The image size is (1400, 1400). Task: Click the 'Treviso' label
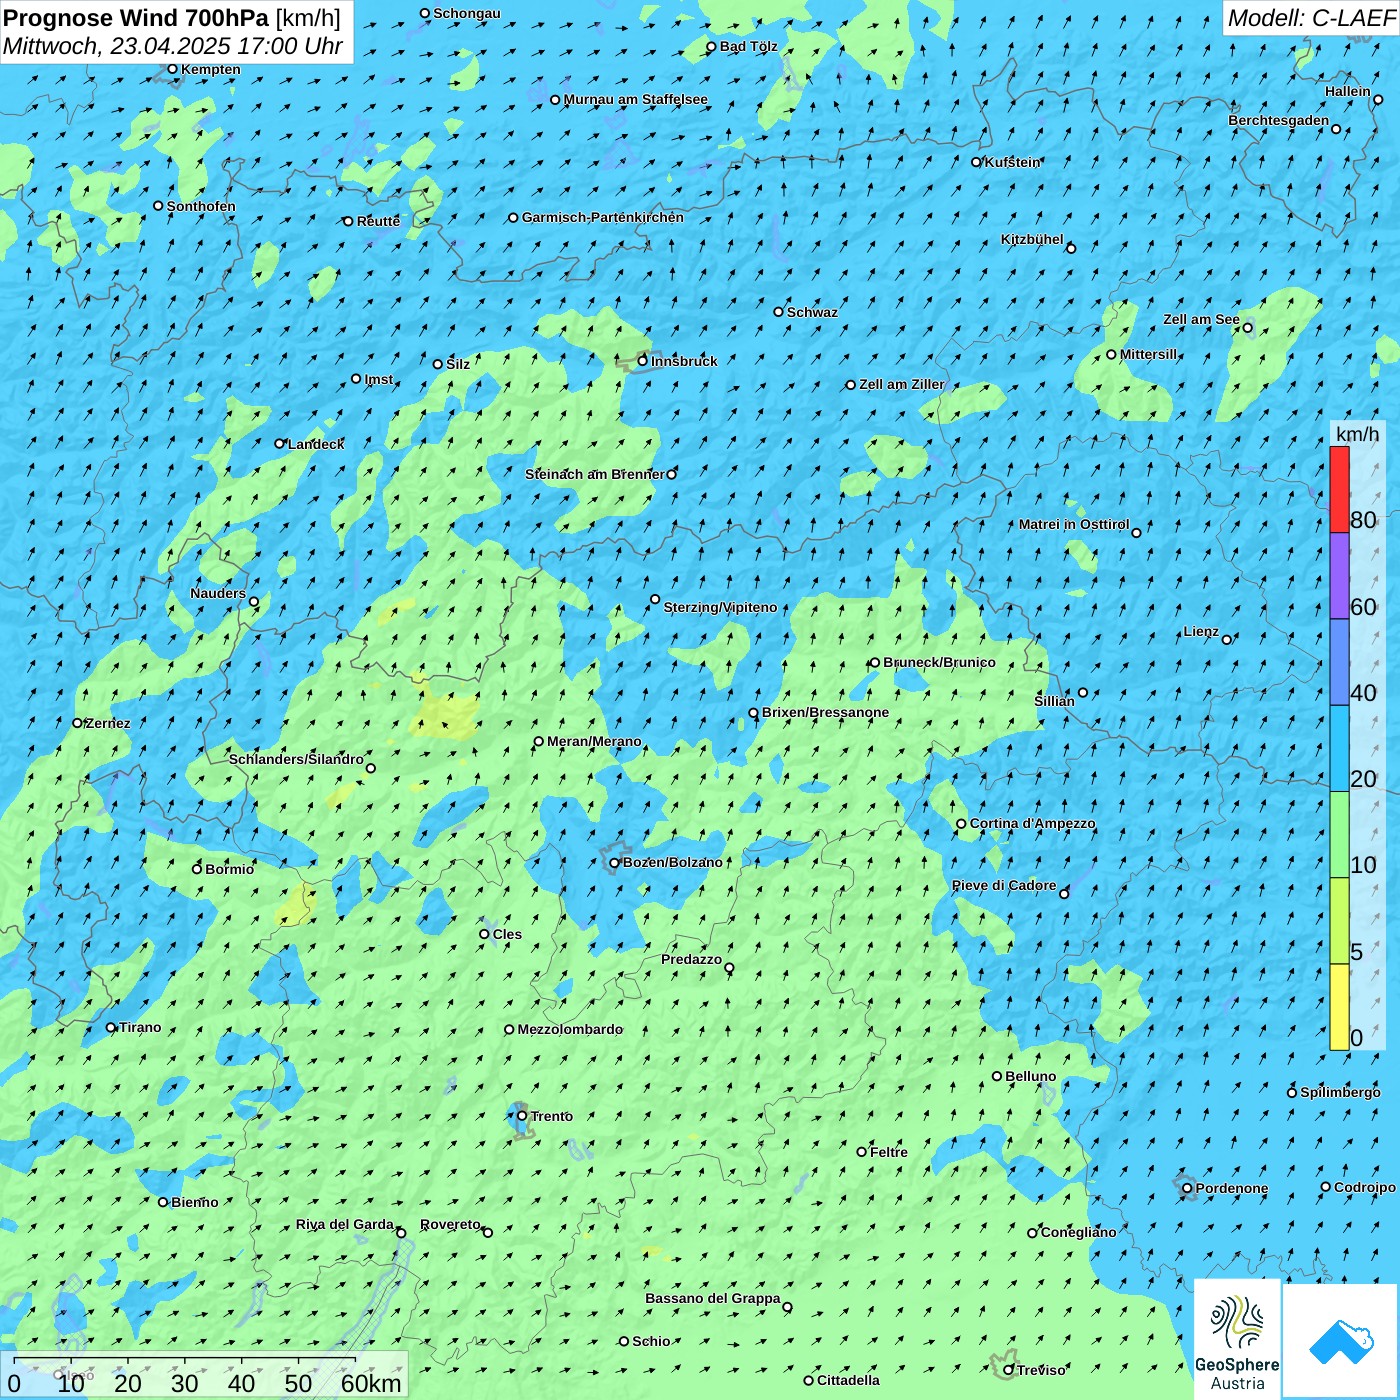[x=1041, y=1370]
